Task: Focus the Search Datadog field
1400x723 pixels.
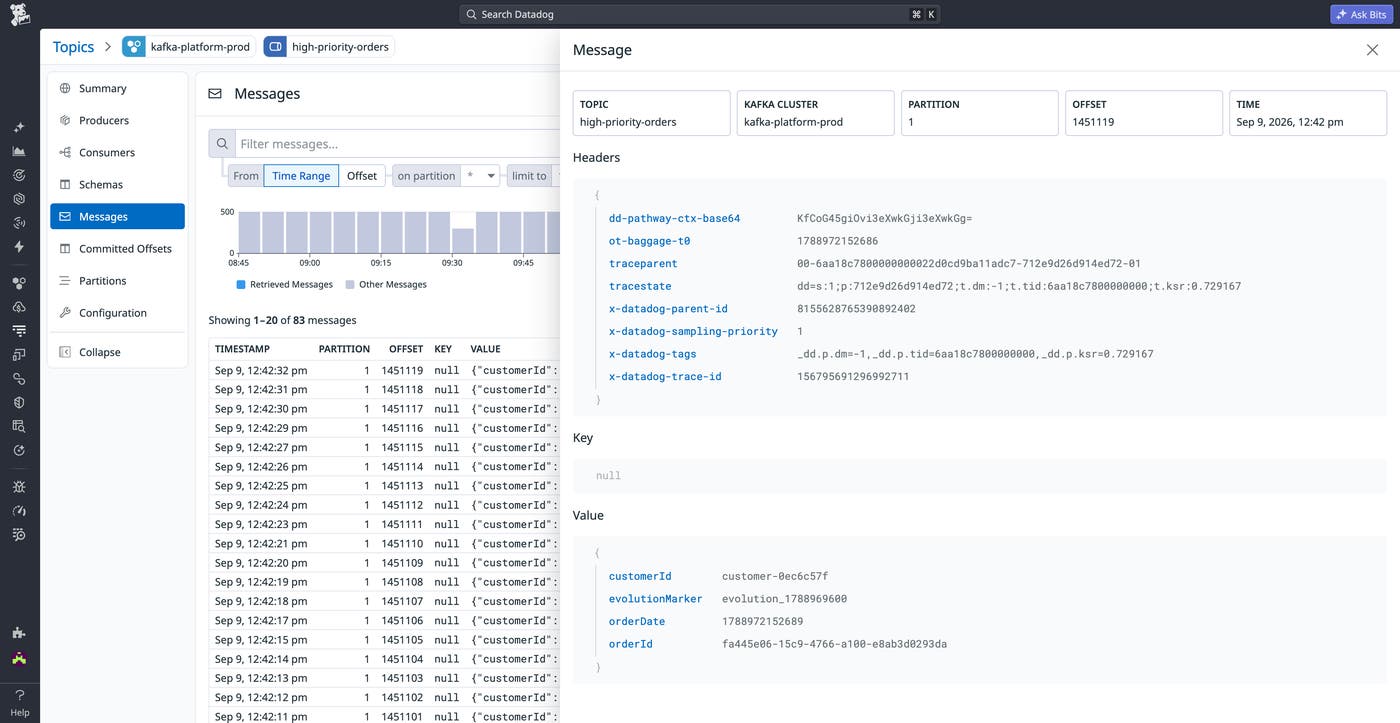Action: pos(700,14)
